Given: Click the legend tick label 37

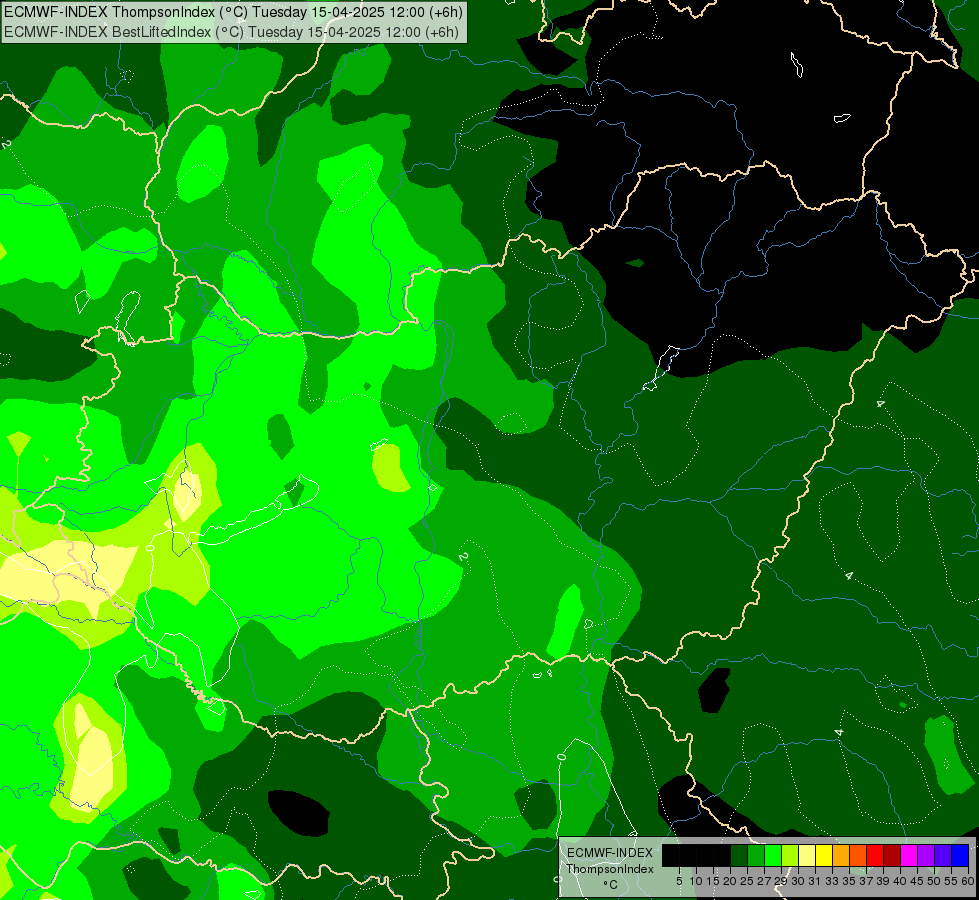Looking at the screenshot, I should [866, 881].
